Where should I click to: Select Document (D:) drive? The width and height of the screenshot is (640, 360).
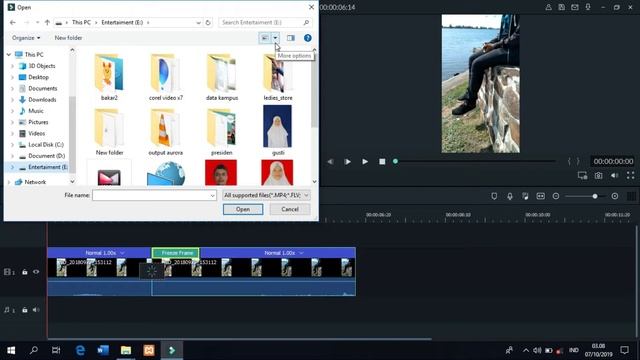[x=47, y=156]
